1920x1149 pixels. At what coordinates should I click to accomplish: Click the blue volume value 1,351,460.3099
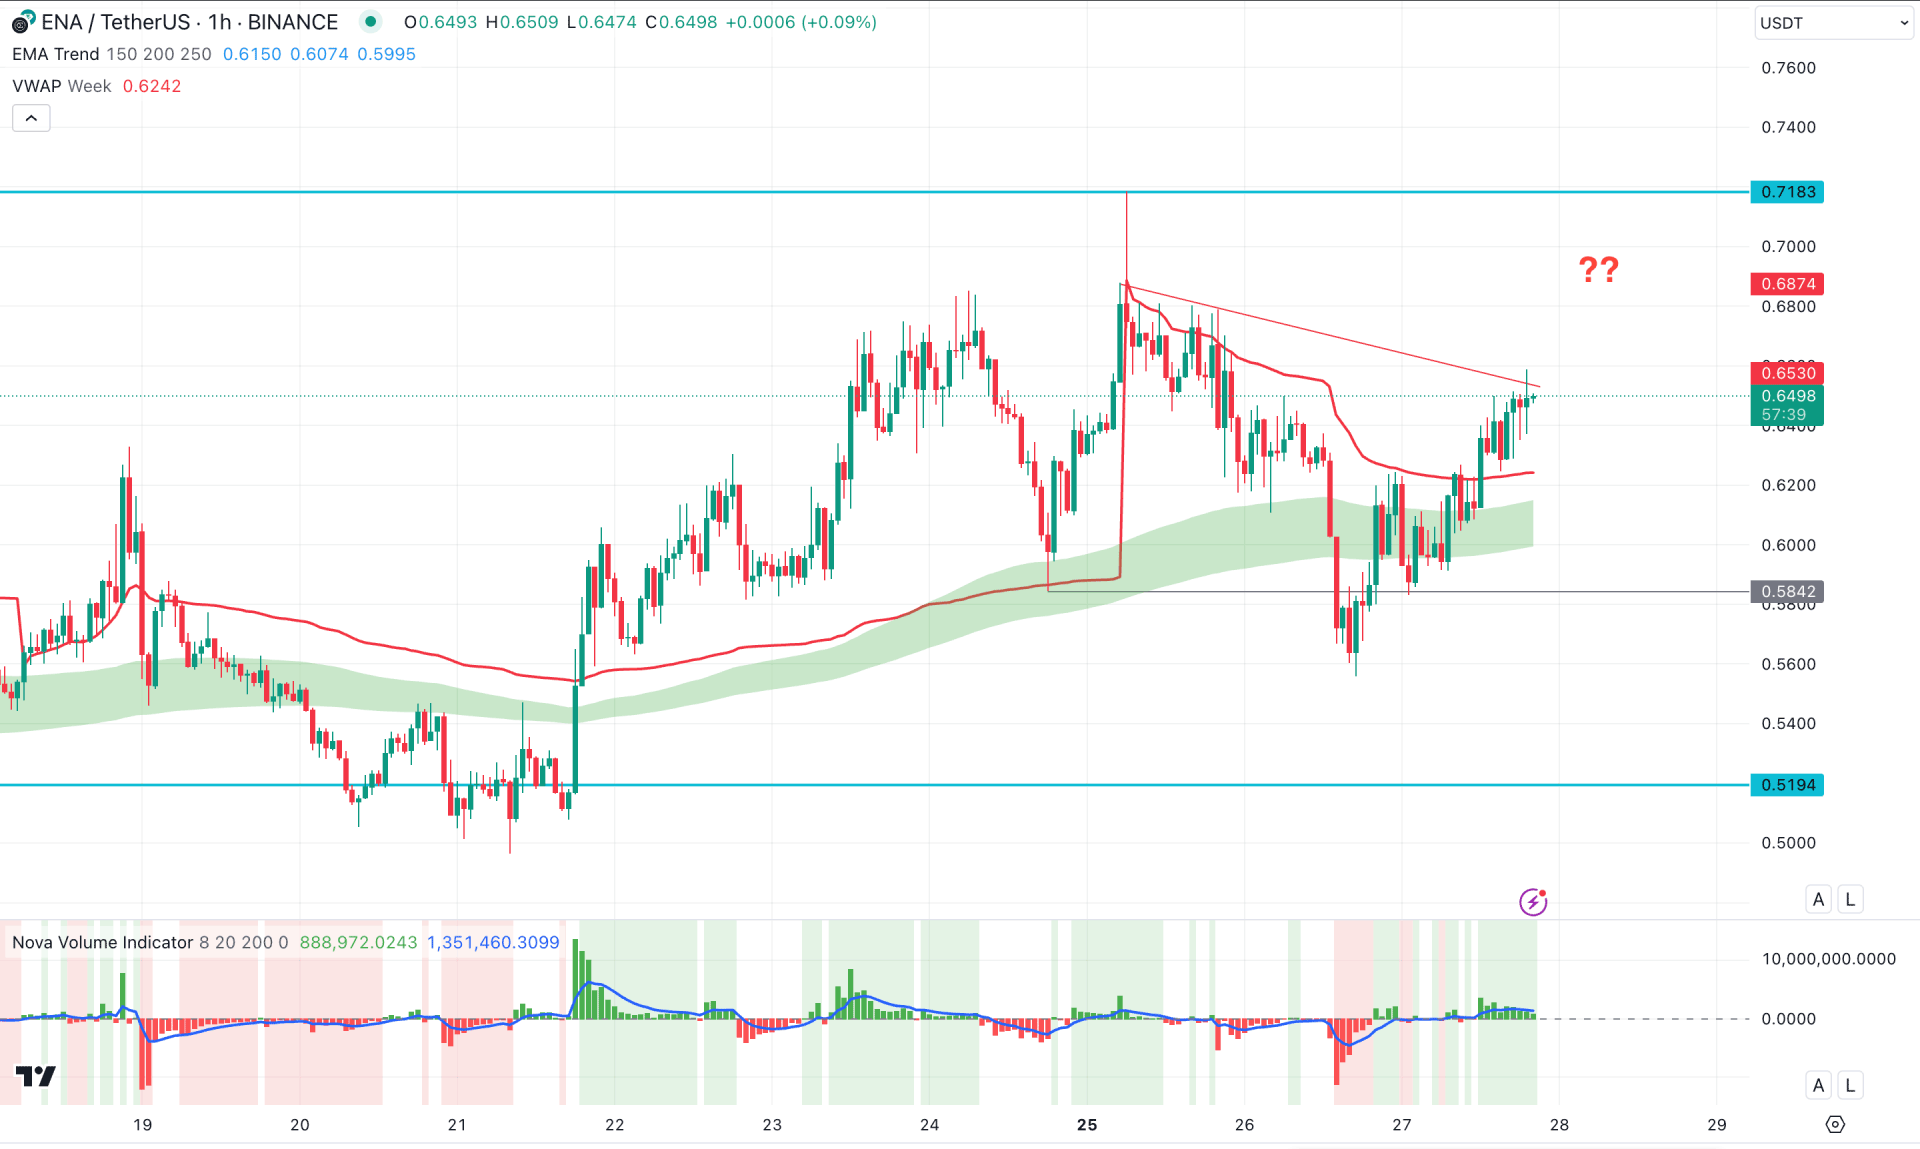(x=493, y=942)
